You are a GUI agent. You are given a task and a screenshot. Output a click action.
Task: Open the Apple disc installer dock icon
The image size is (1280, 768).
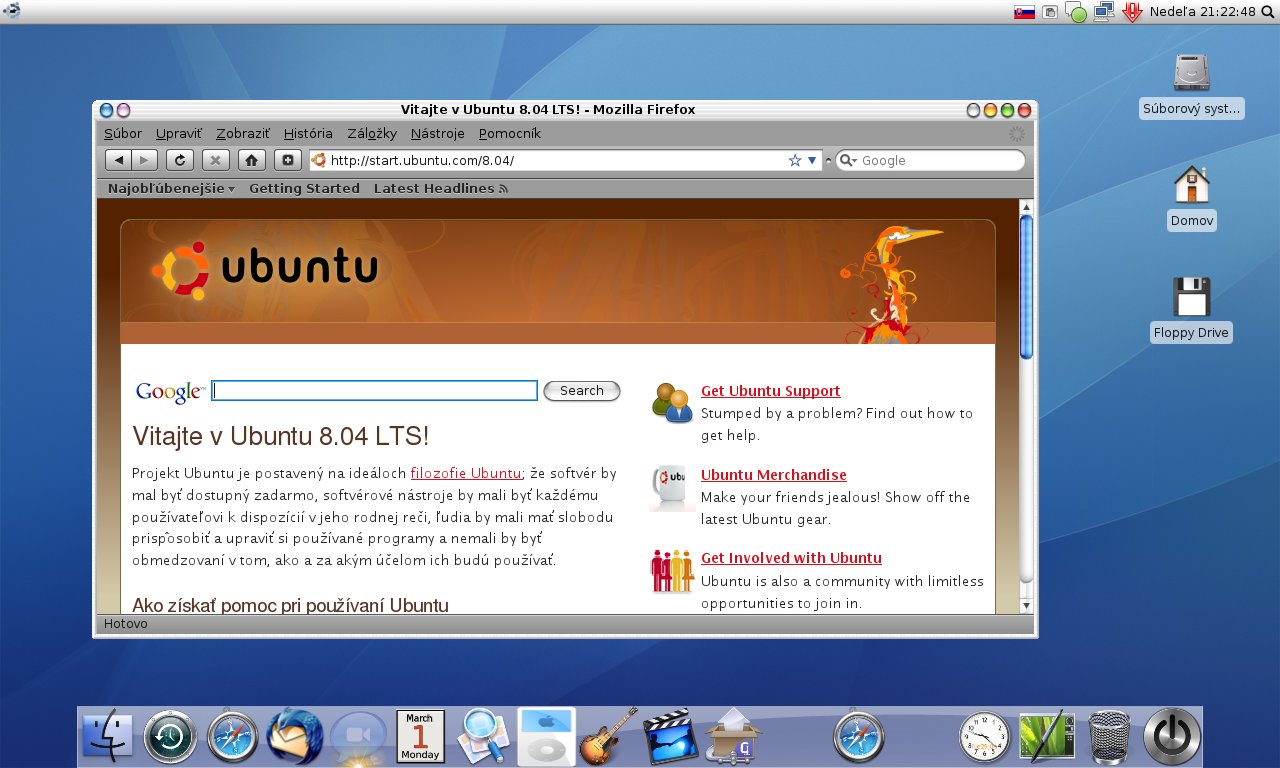[x=546, y=737]
